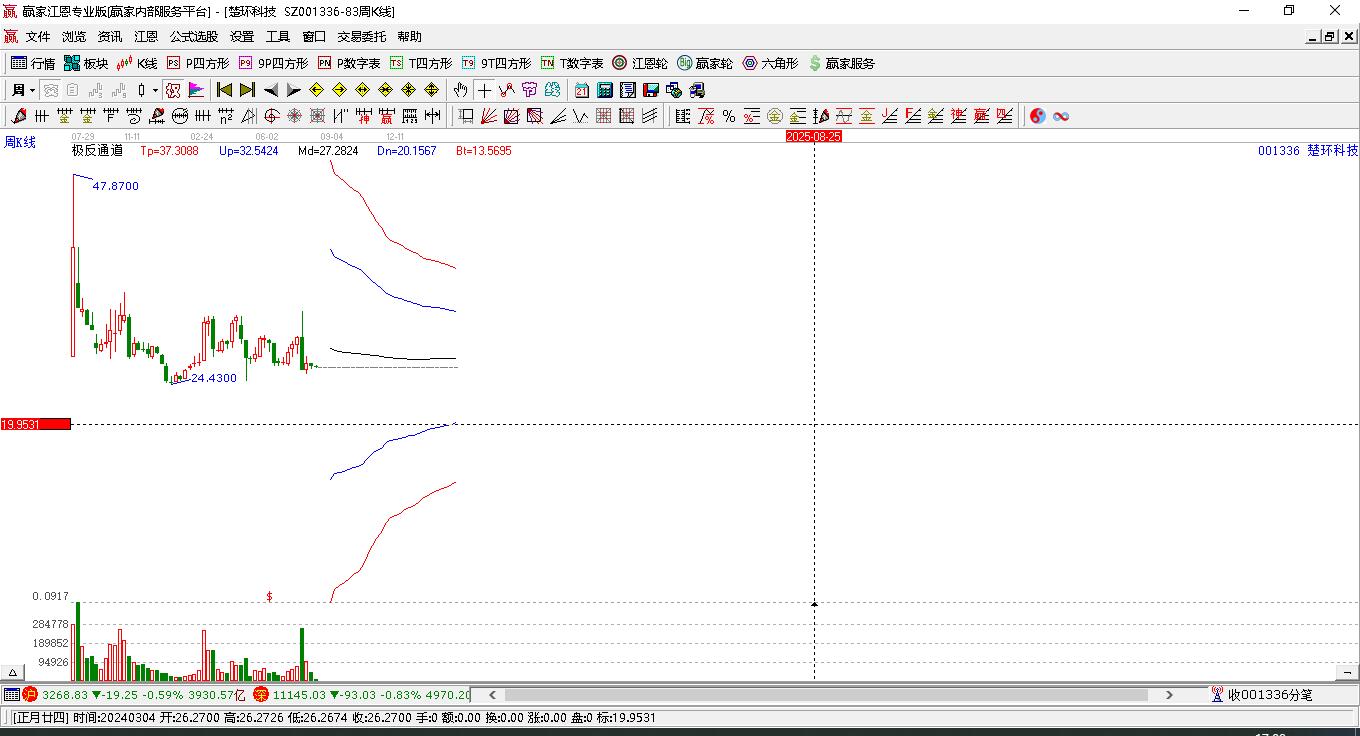Select the percent % drawing tool
This screenshot has height=736, width=1360.
729,116
